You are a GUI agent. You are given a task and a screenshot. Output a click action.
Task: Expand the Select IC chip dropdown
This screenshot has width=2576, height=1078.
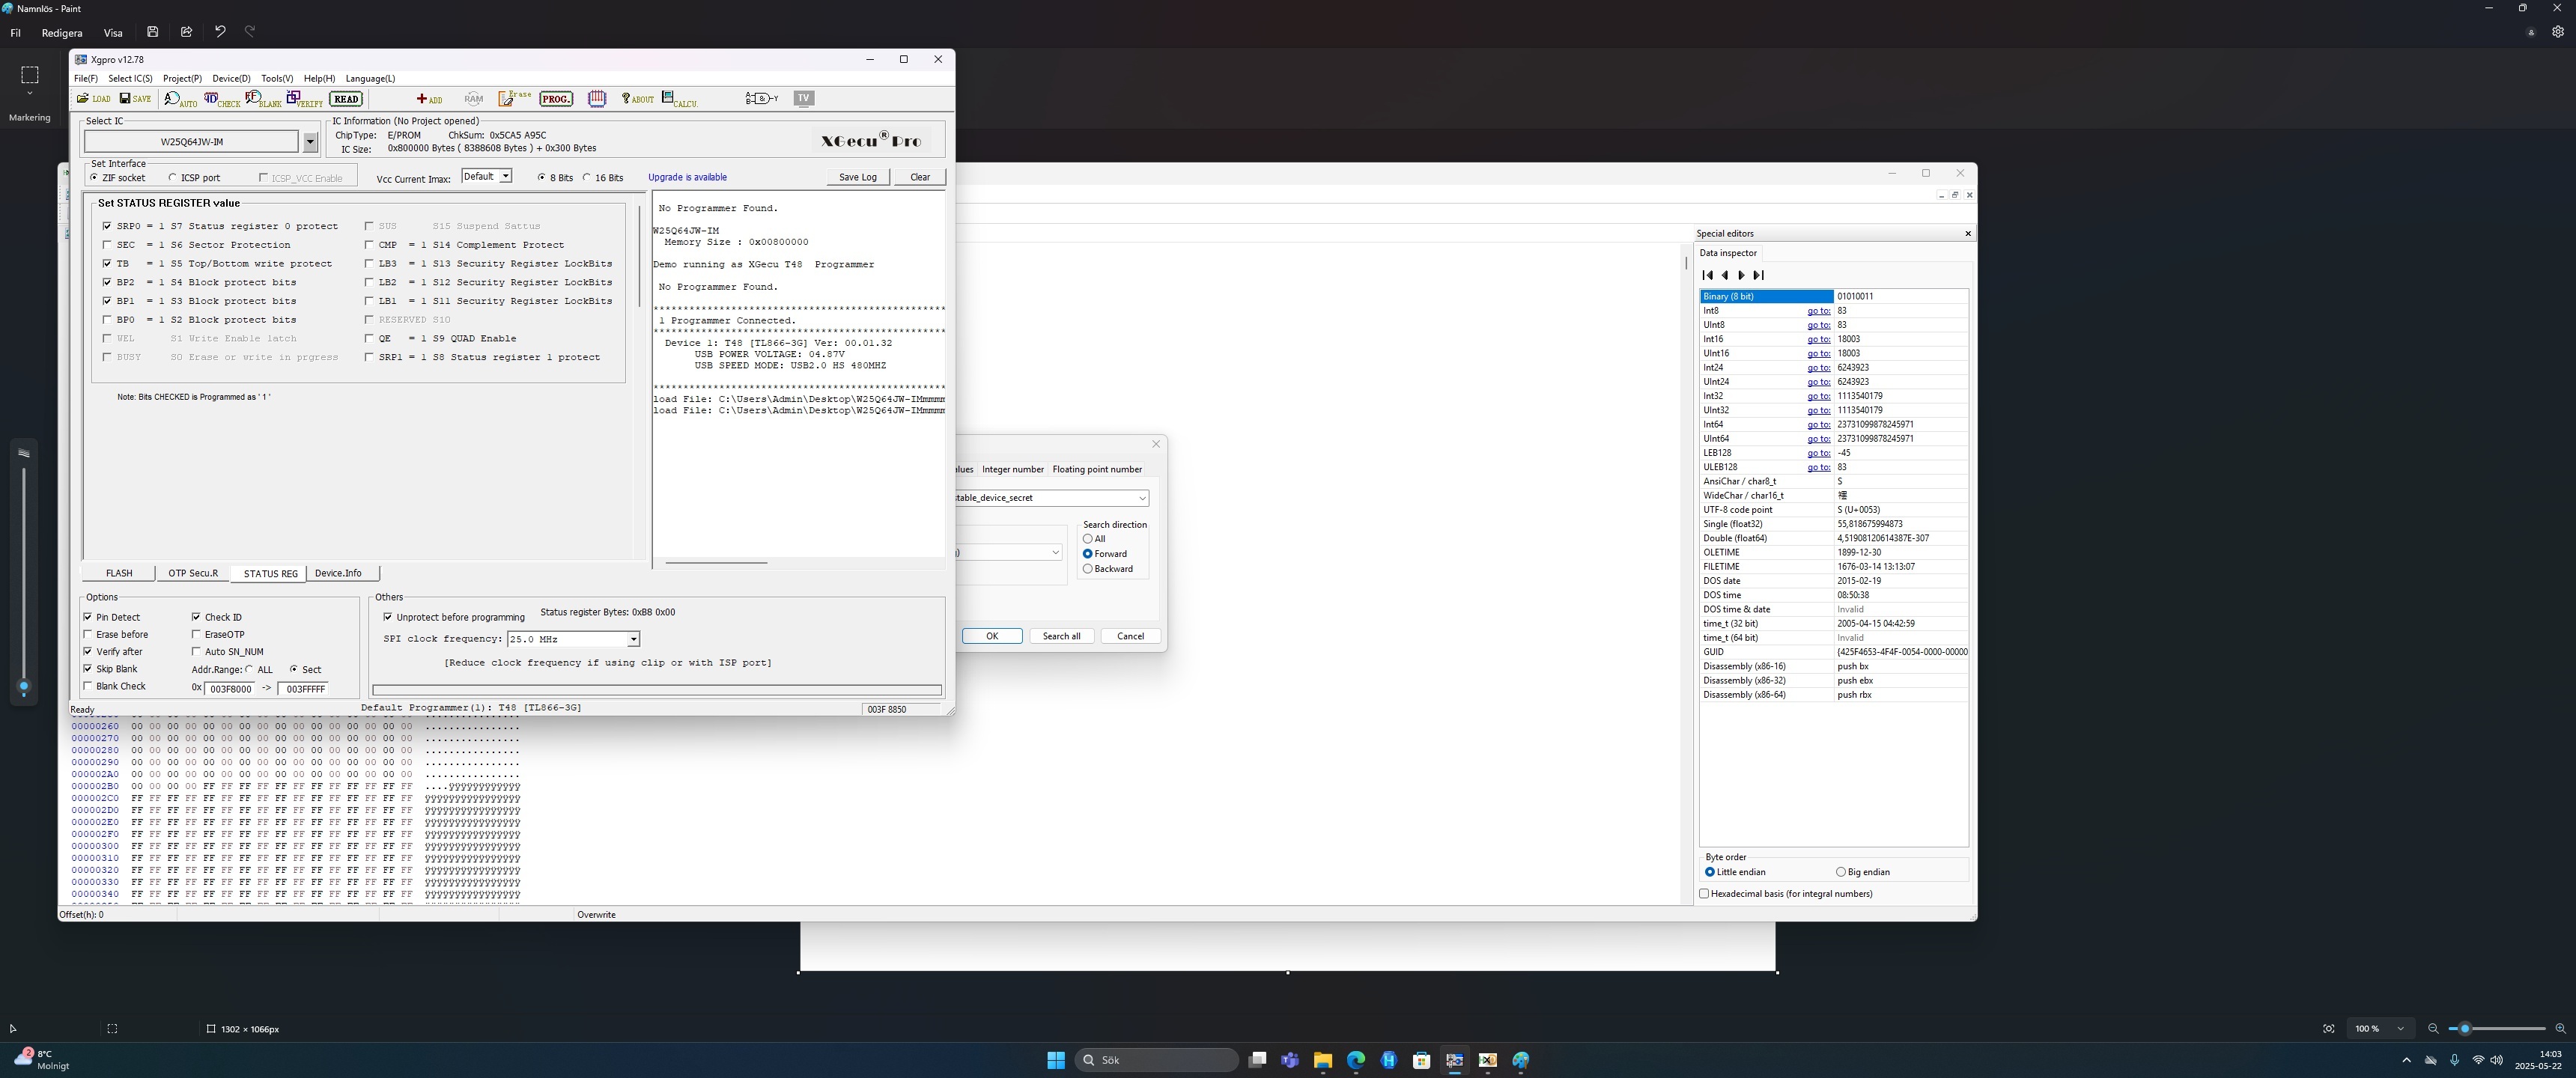(310, 142)
